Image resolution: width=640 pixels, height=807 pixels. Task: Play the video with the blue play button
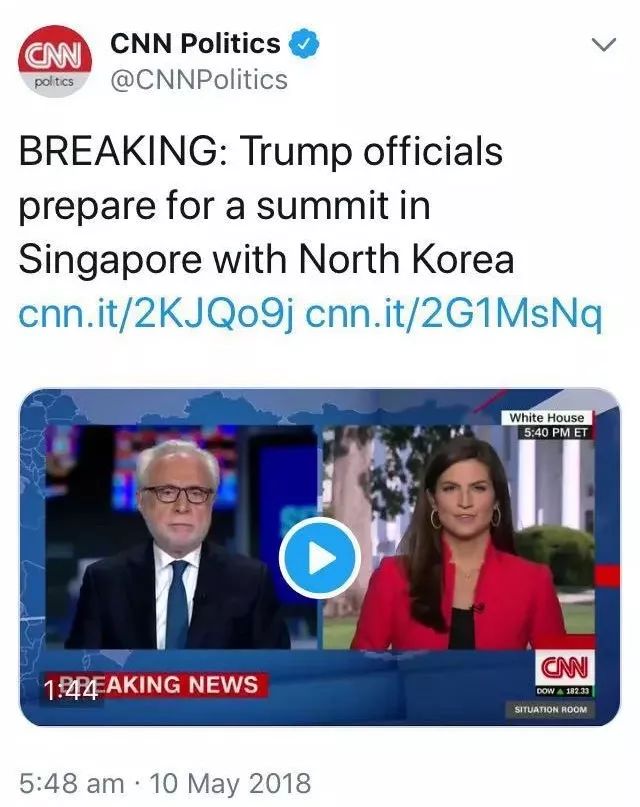point(319,558)
